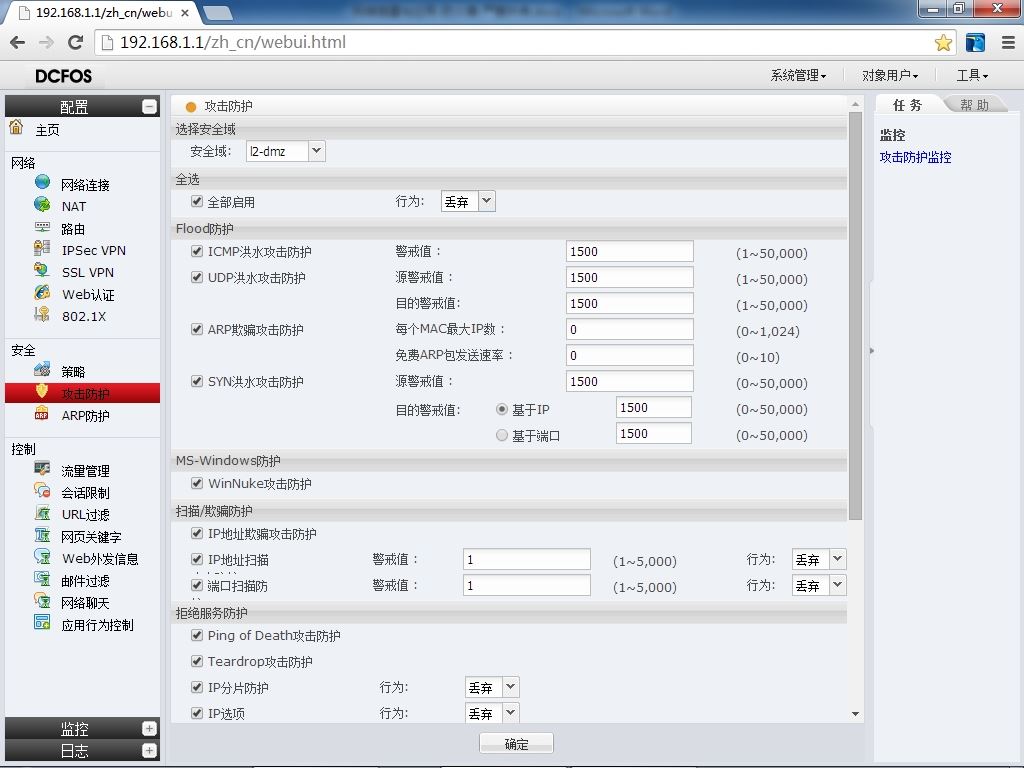Image resolution: width=1024 pixels, height=768 pixels.
Task: Toggle ICMP洪水攻击防护 checkbox
Action: [197, 251]
